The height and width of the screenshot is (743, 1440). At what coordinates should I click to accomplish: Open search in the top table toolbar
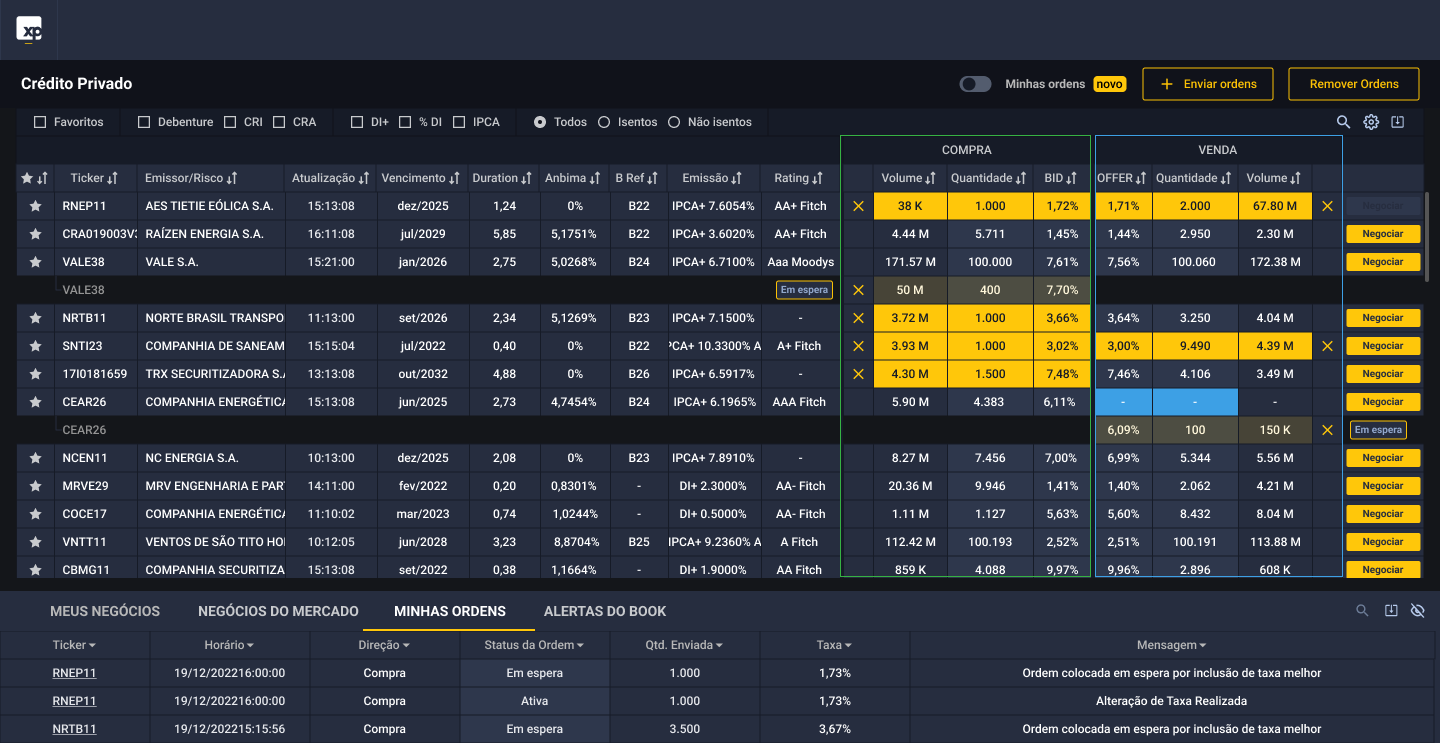click(x=1344, y=122)
